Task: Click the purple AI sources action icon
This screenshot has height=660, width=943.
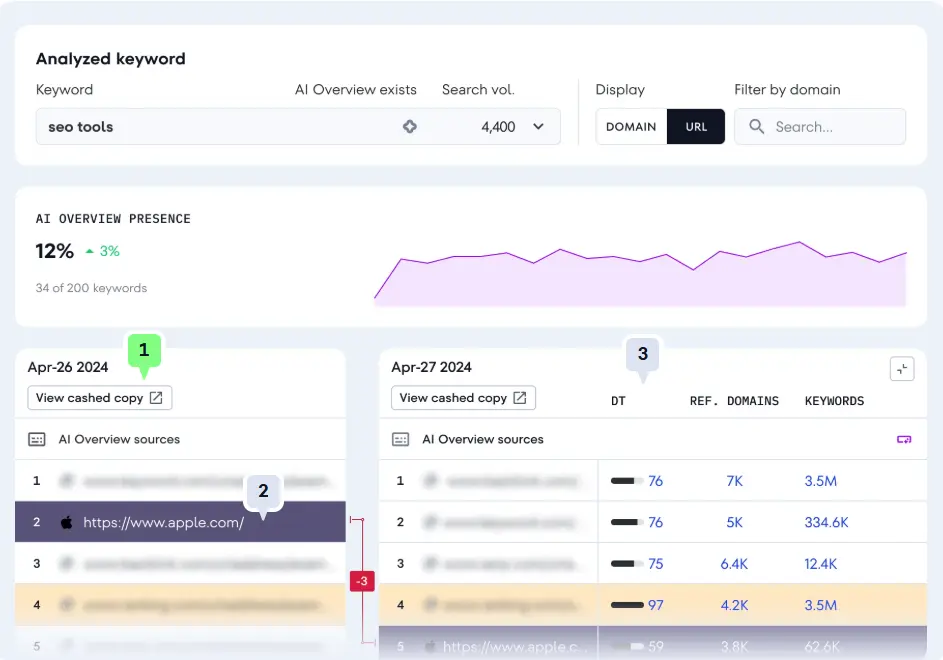Action: [904, 439]
